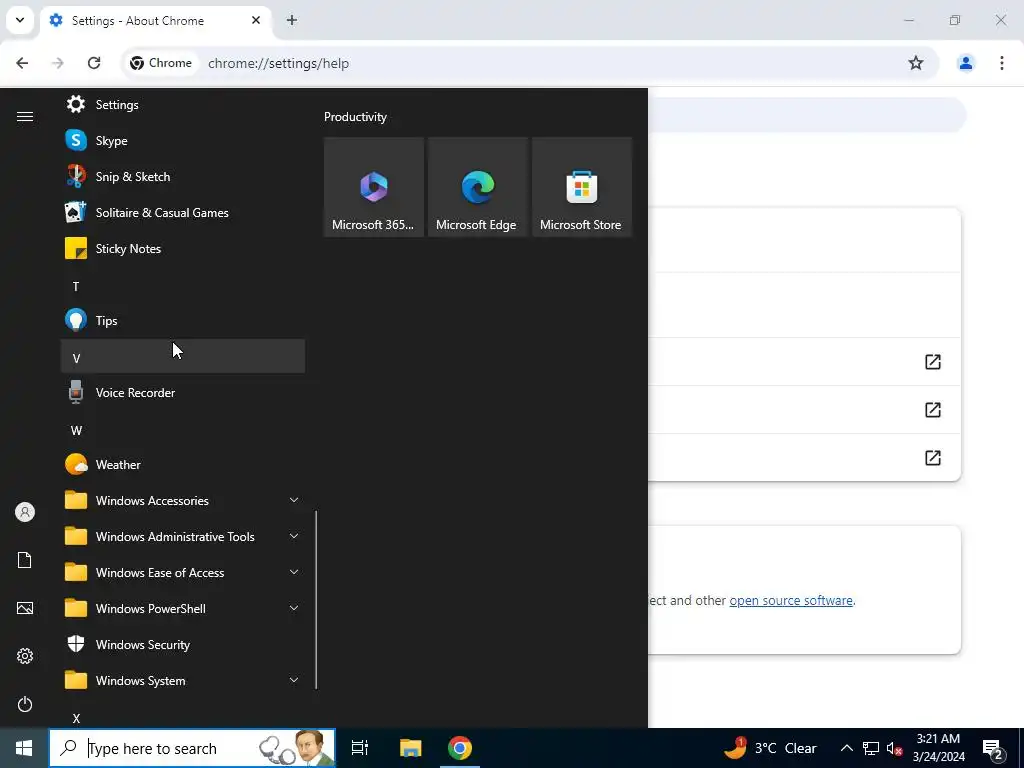Open Snip & Sketch app
The height and width of the screenshot is (768, 1024).
click(x=183, y=176)
